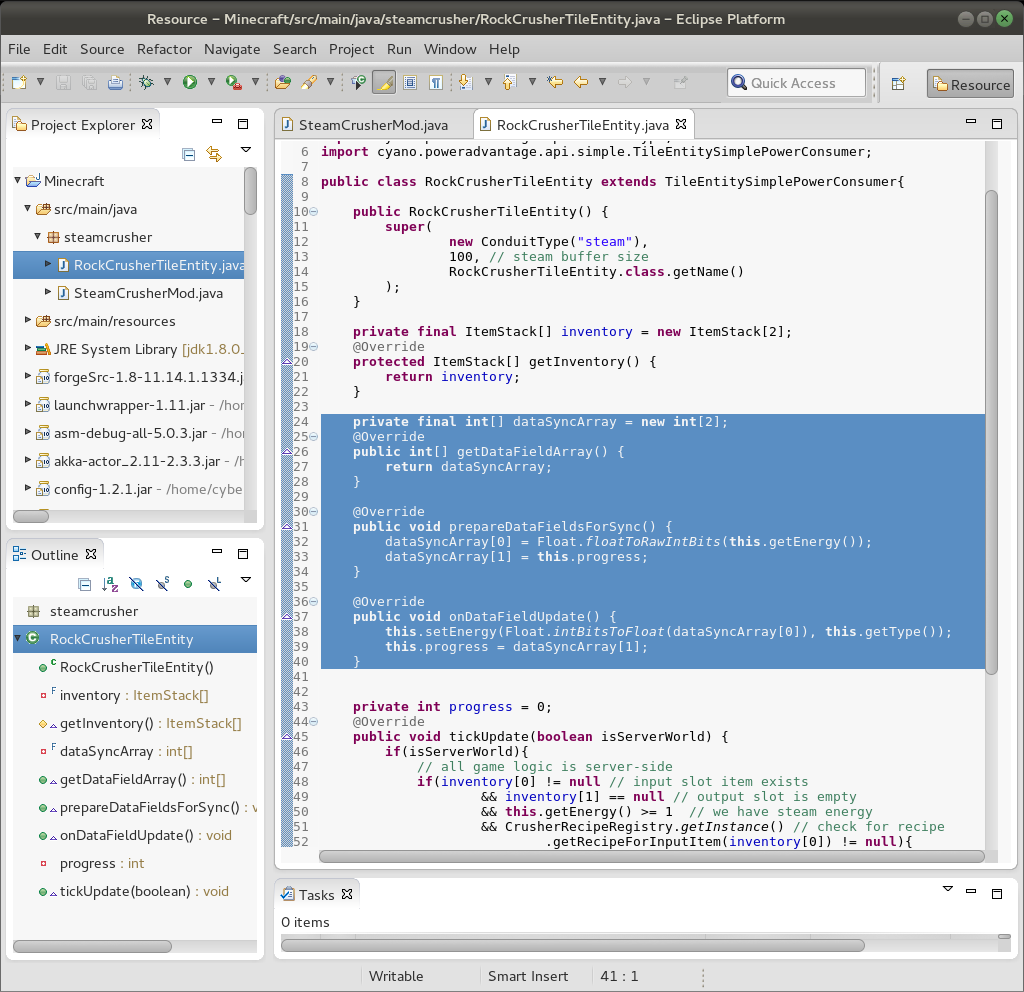Toggle Mark Occurrences highlighter button
This screenshot has height=992, width=1024.
click(x=384, y=82)
